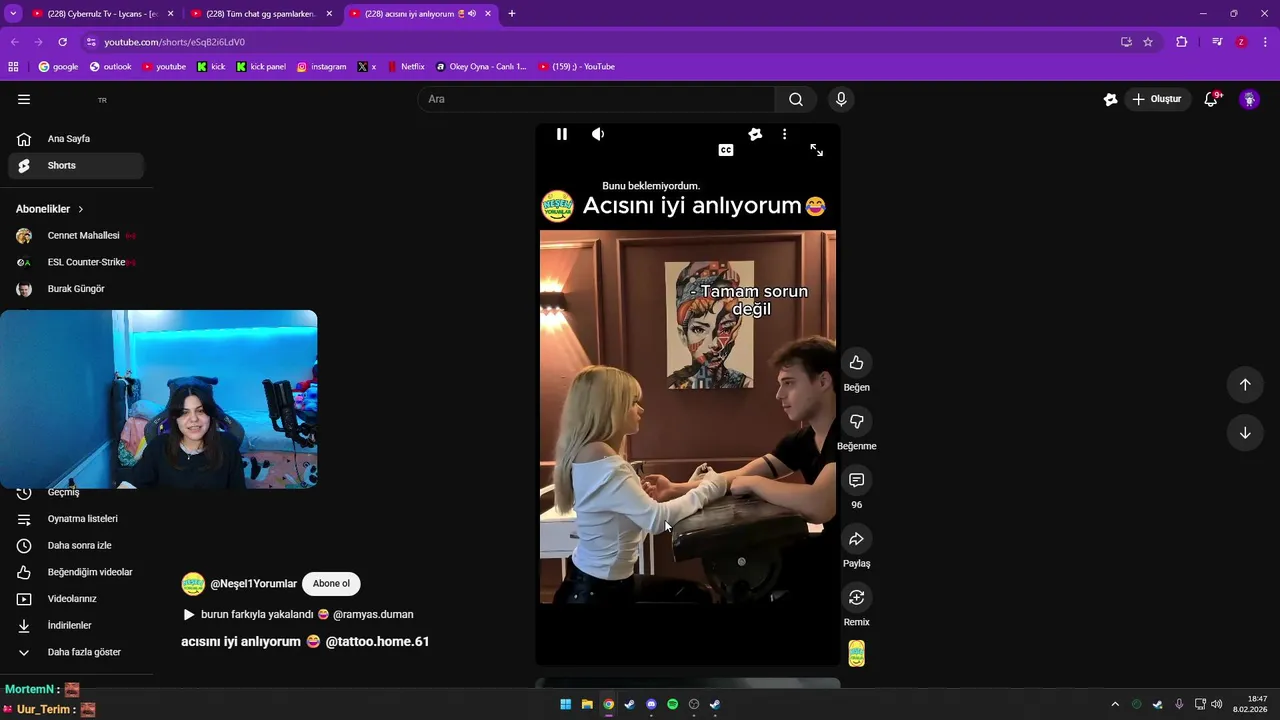Open the Netflix bookmark
The width and height of the screenshot is (1280, 720).
[x=405, y=67]
